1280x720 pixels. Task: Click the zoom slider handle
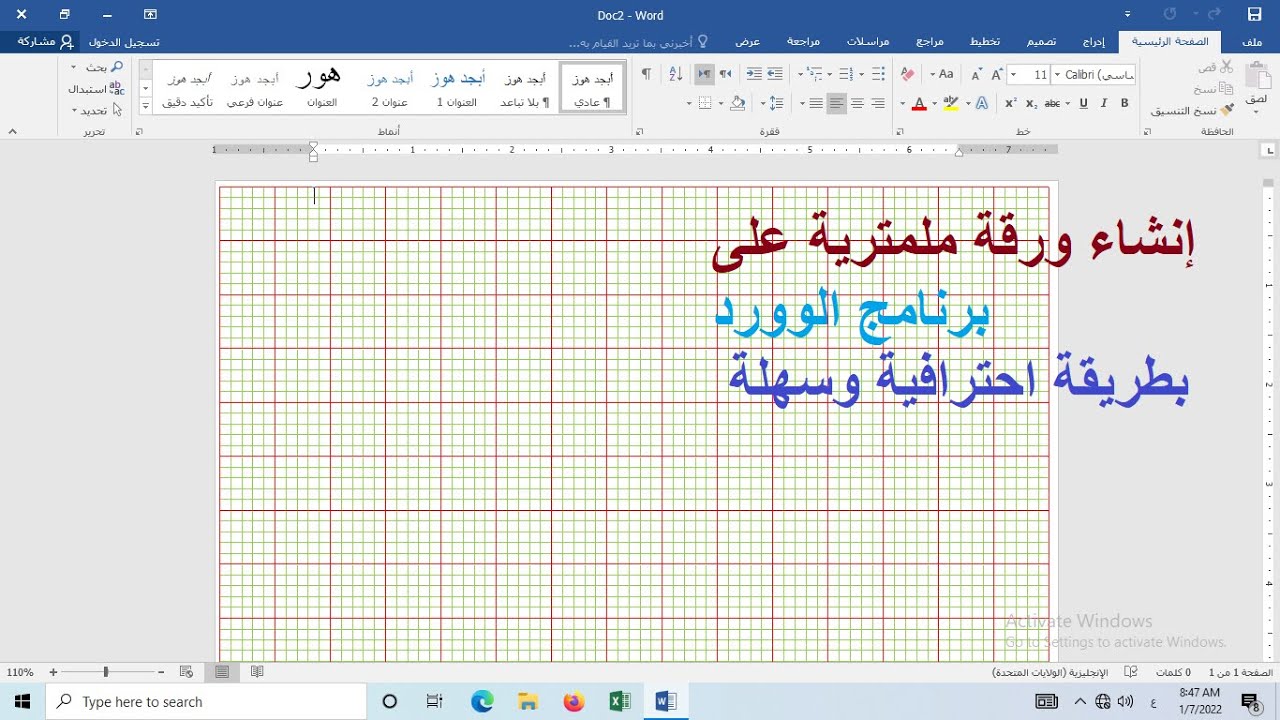click(105, 672)
